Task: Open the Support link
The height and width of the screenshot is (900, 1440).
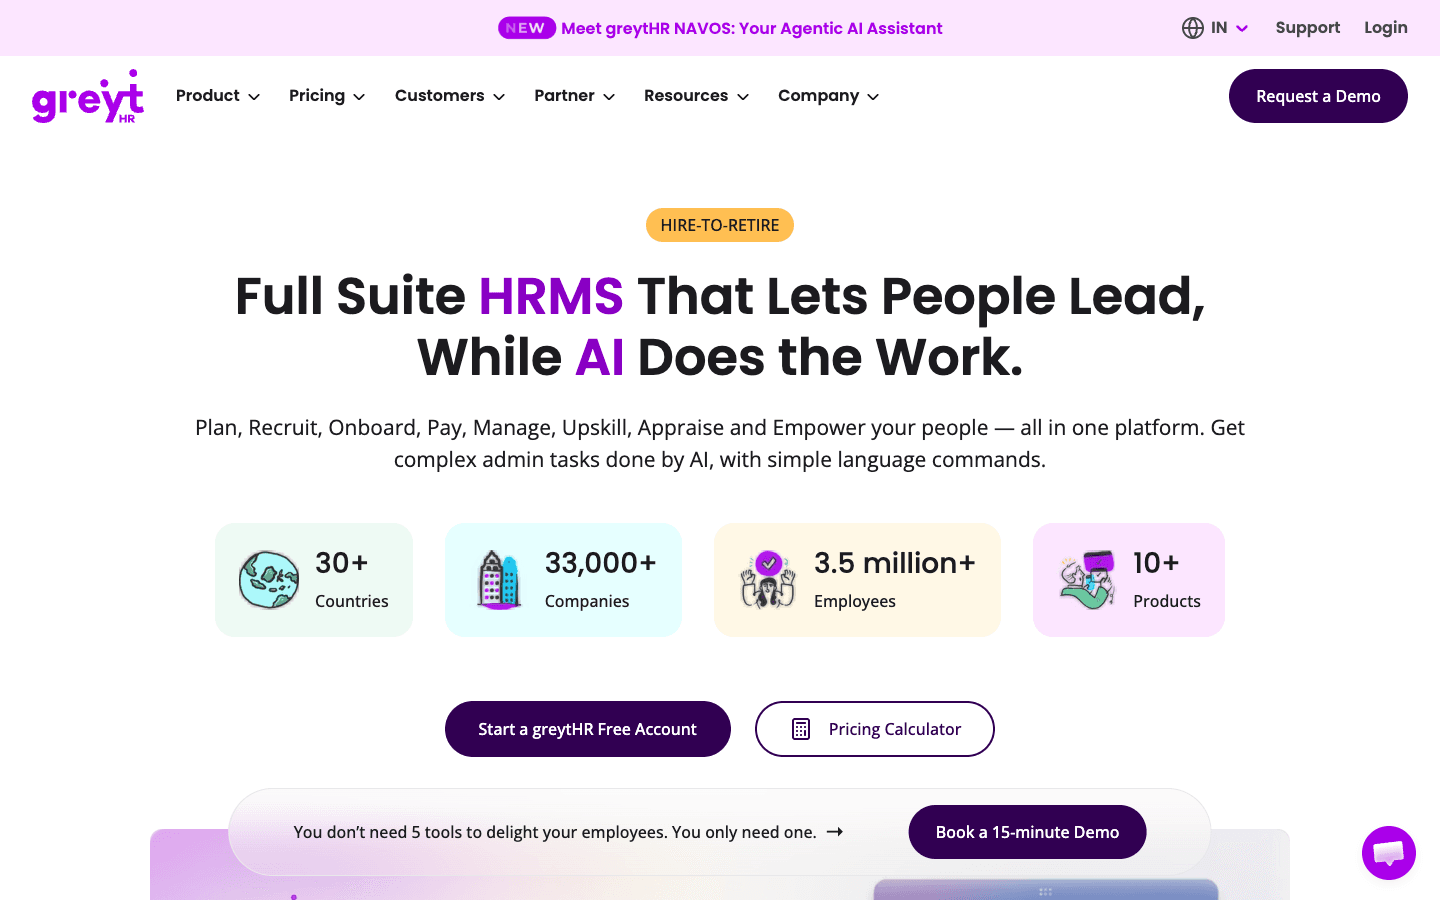Action: tap(1308, 28)
